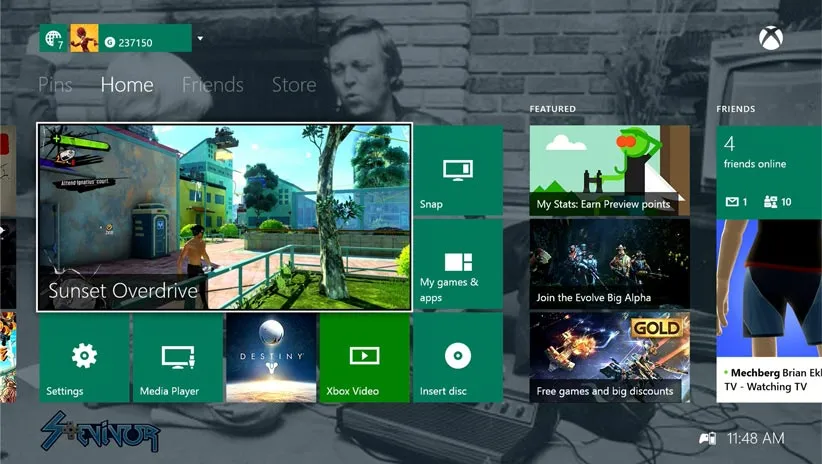Open Free games and big discounts tile
Screen dimensions: 822x464
(609, 357)
